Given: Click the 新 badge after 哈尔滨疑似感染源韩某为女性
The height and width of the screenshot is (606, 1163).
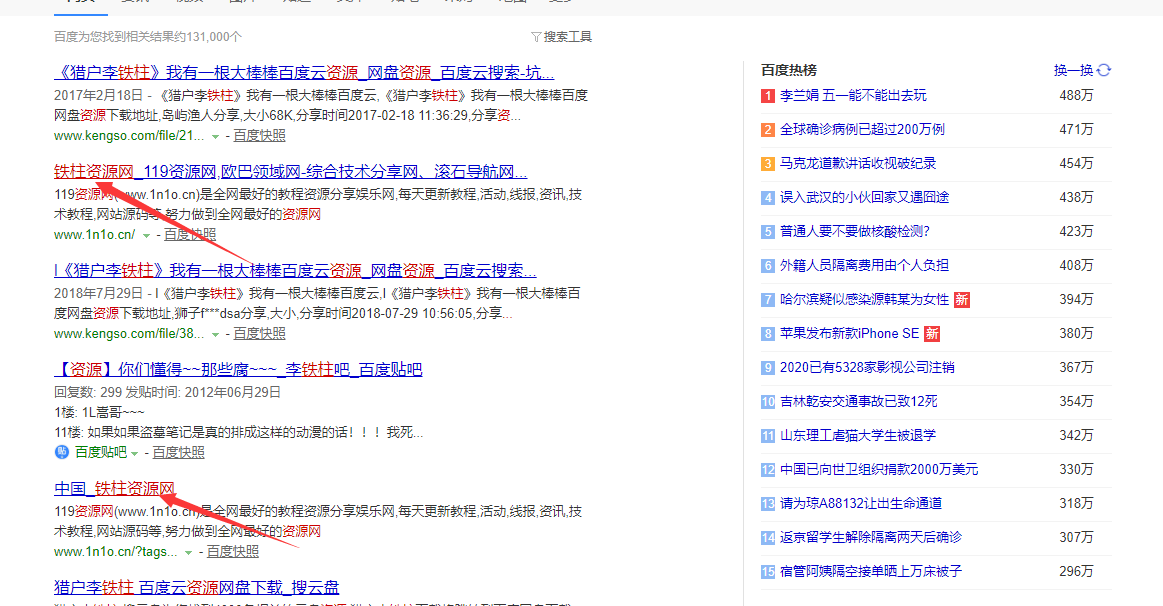Looking at the screenshot, I should [961, 300].
